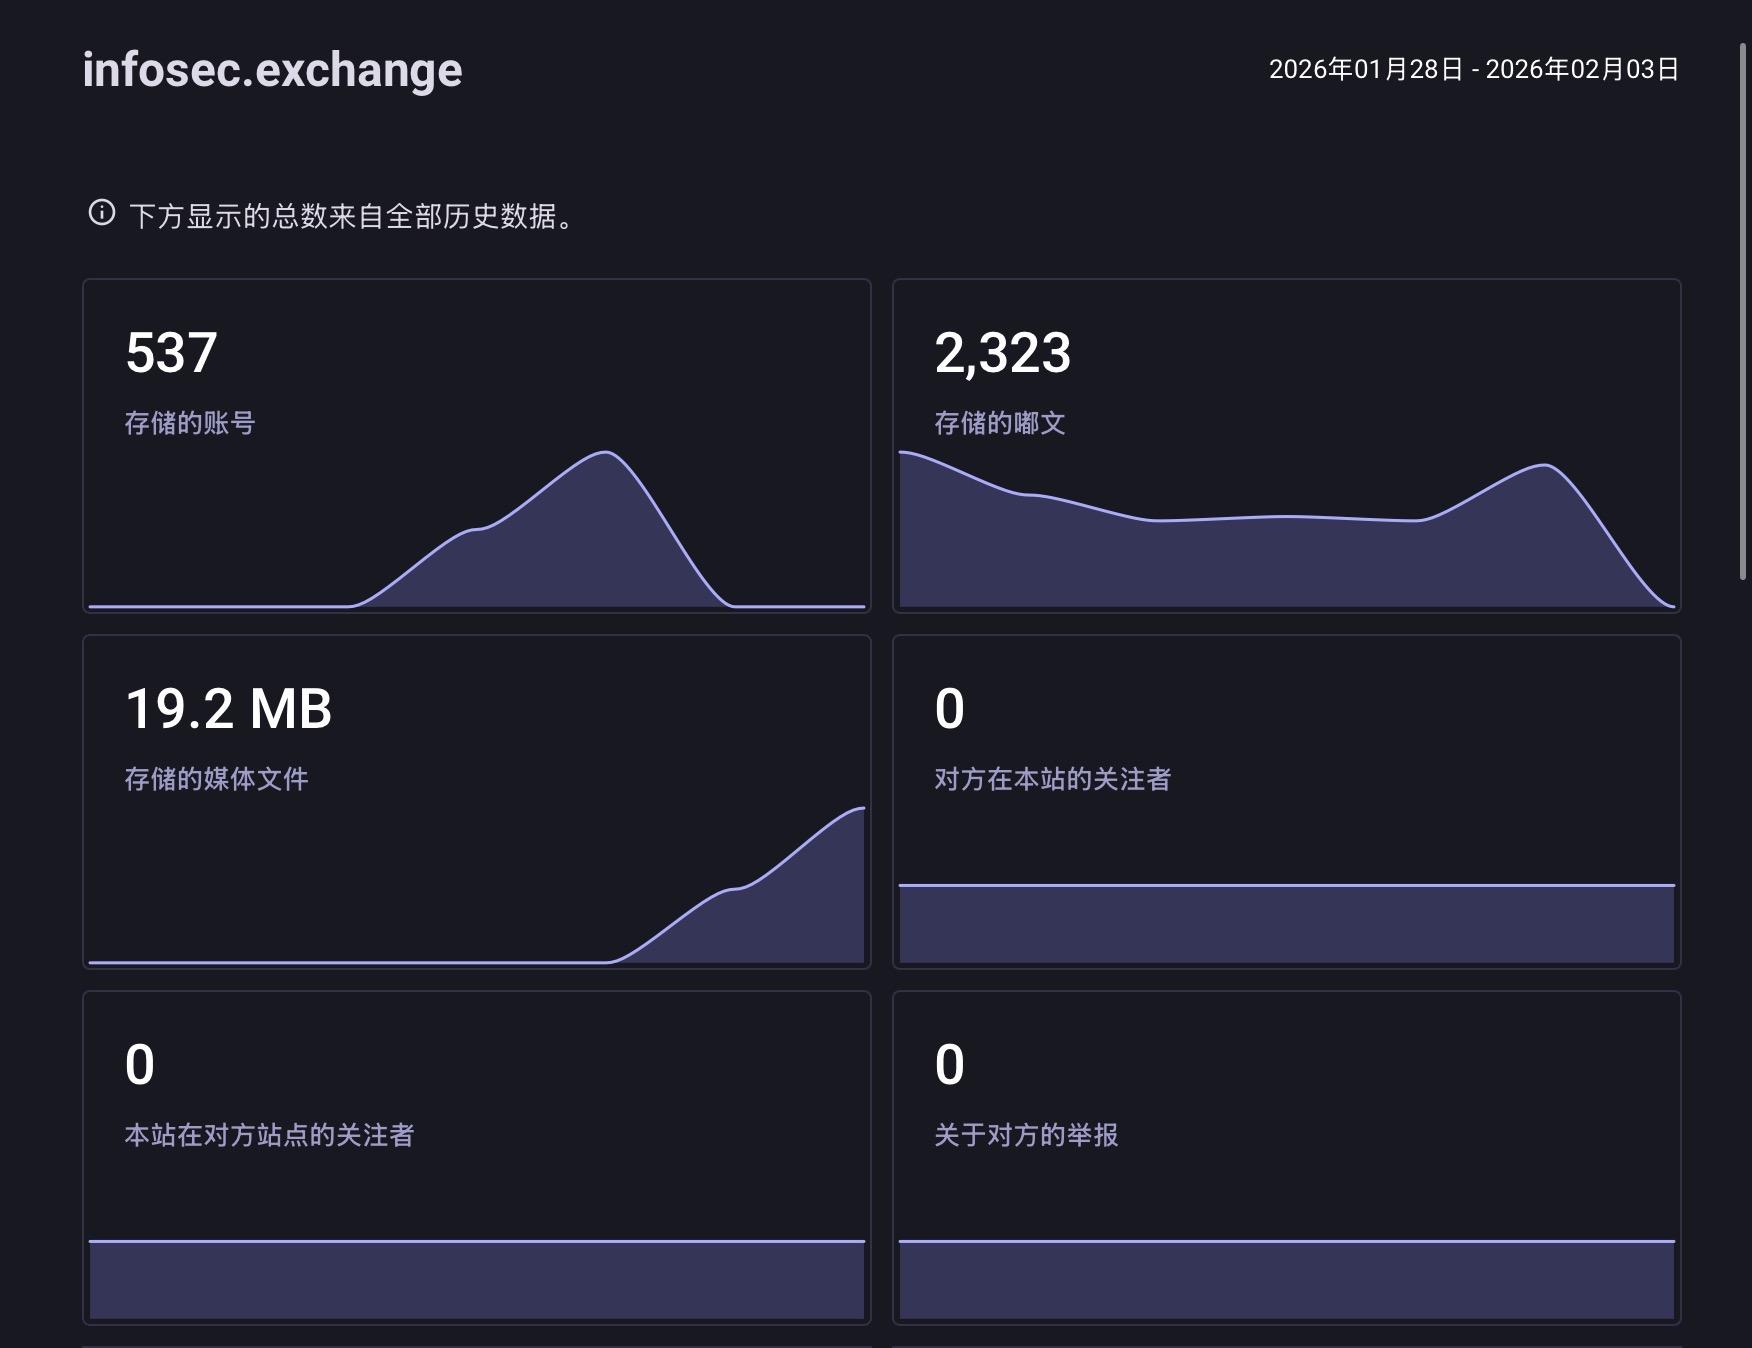This screenshot has width=1752, height=1348.
Task: Click the notice text 下方显示的总数来自全部历史数据
Action: (x=350, y=216)
